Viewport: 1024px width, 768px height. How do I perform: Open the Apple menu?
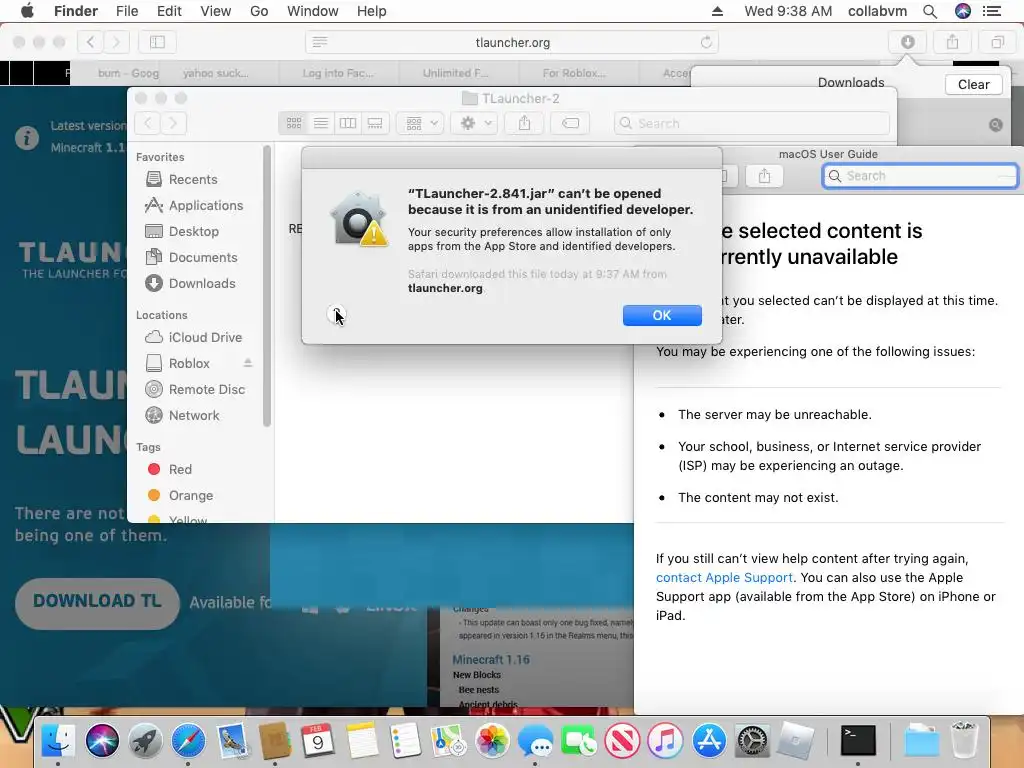coord(27,11)
